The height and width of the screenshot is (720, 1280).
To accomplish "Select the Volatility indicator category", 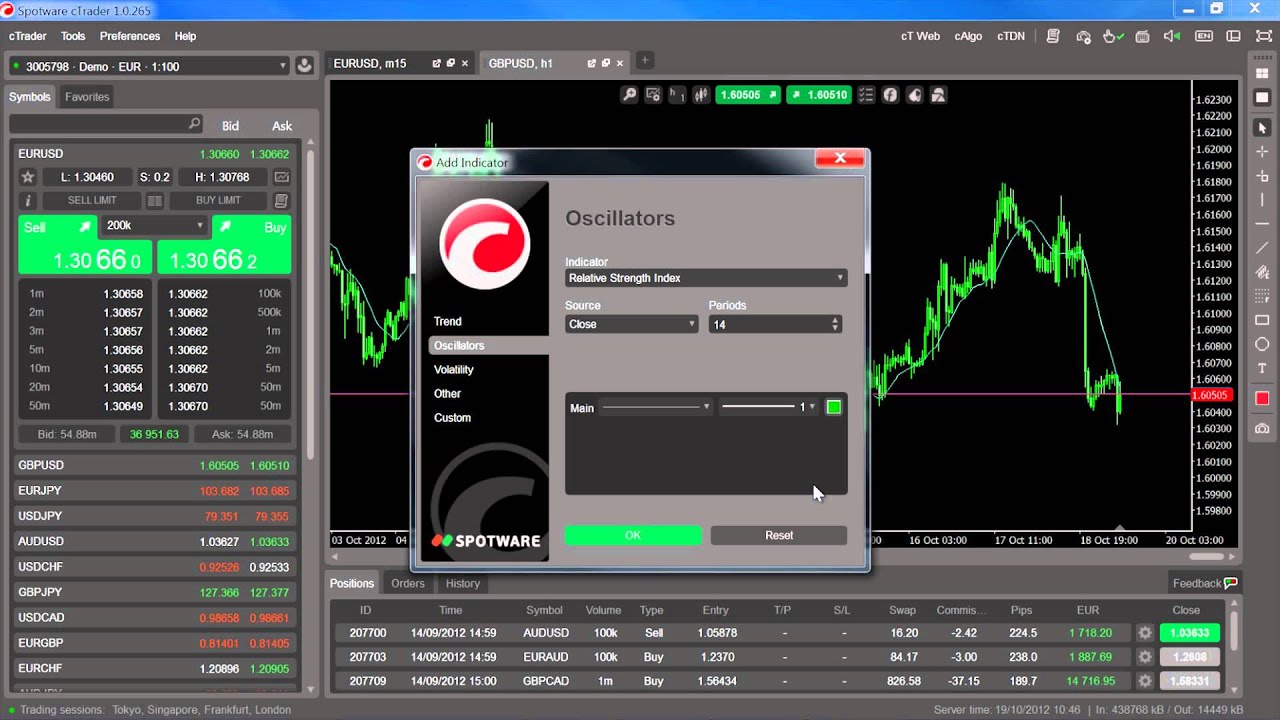I will [x=454, y=369].
